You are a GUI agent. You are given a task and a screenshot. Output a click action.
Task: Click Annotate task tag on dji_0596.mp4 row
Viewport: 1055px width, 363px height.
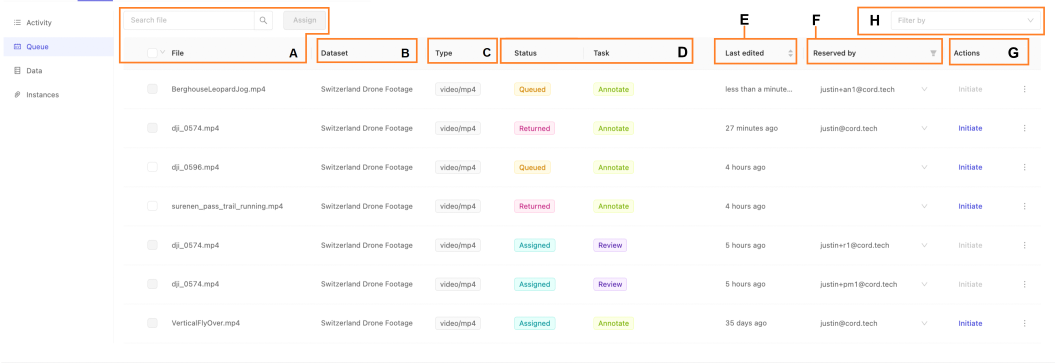point(614,167)
